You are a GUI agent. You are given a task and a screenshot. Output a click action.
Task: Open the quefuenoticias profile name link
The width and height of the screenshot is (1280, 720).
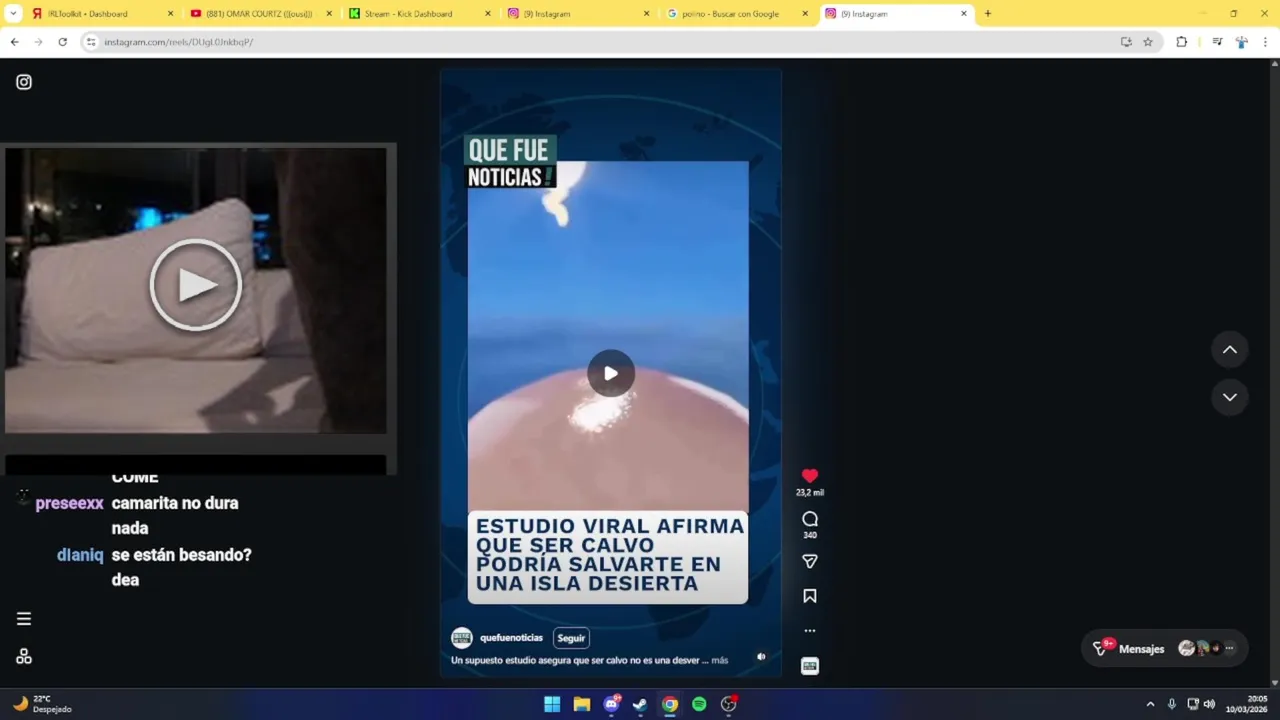pos(511,638)
